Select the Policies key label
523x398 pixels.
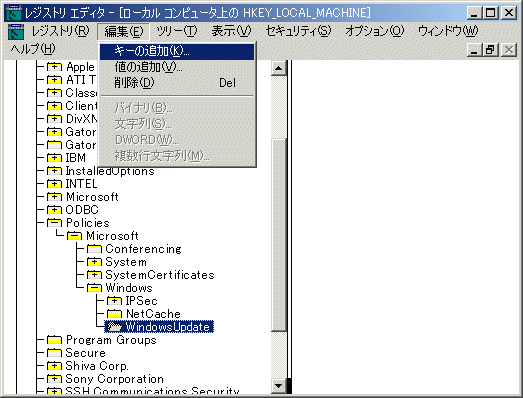coord(88,223)
